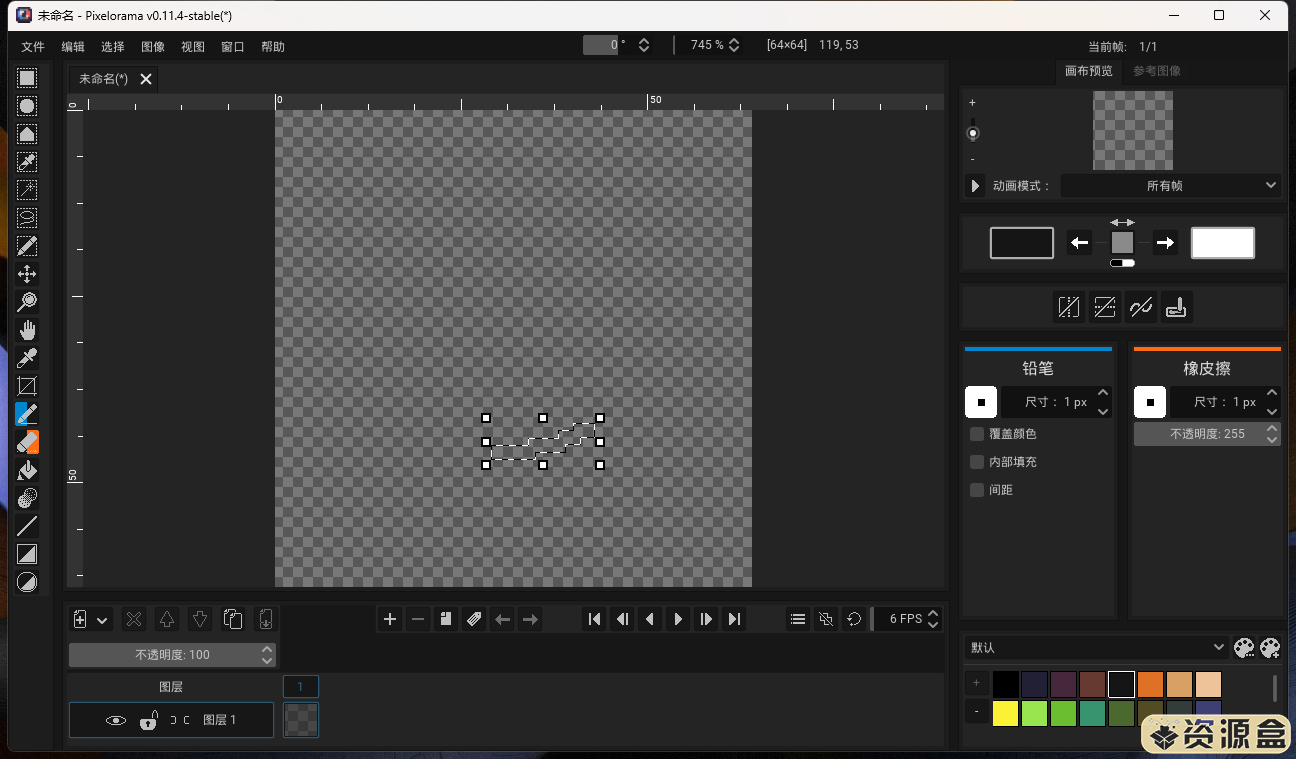
Task: Adjust the FPS stepper arrows
Action: (933, 619)
